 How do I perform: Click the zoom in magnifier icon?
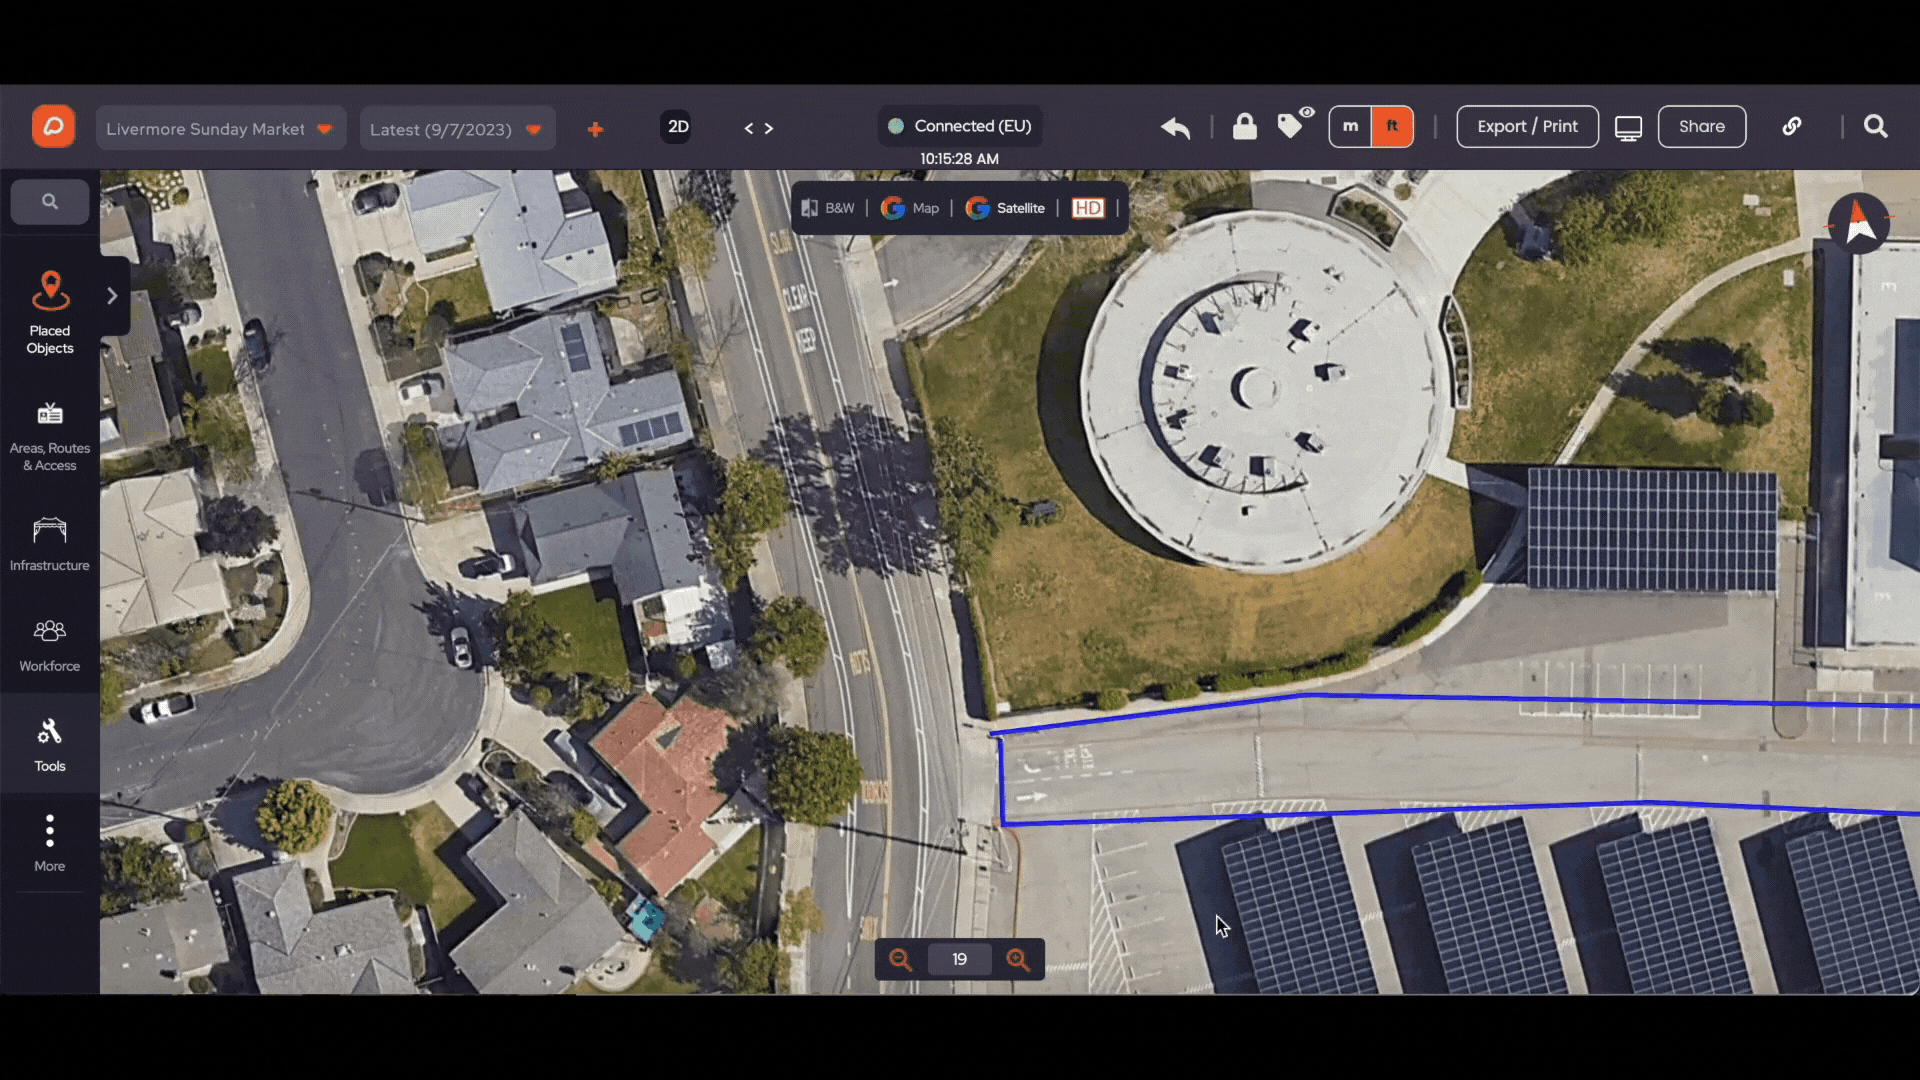tap(1018, 960)
